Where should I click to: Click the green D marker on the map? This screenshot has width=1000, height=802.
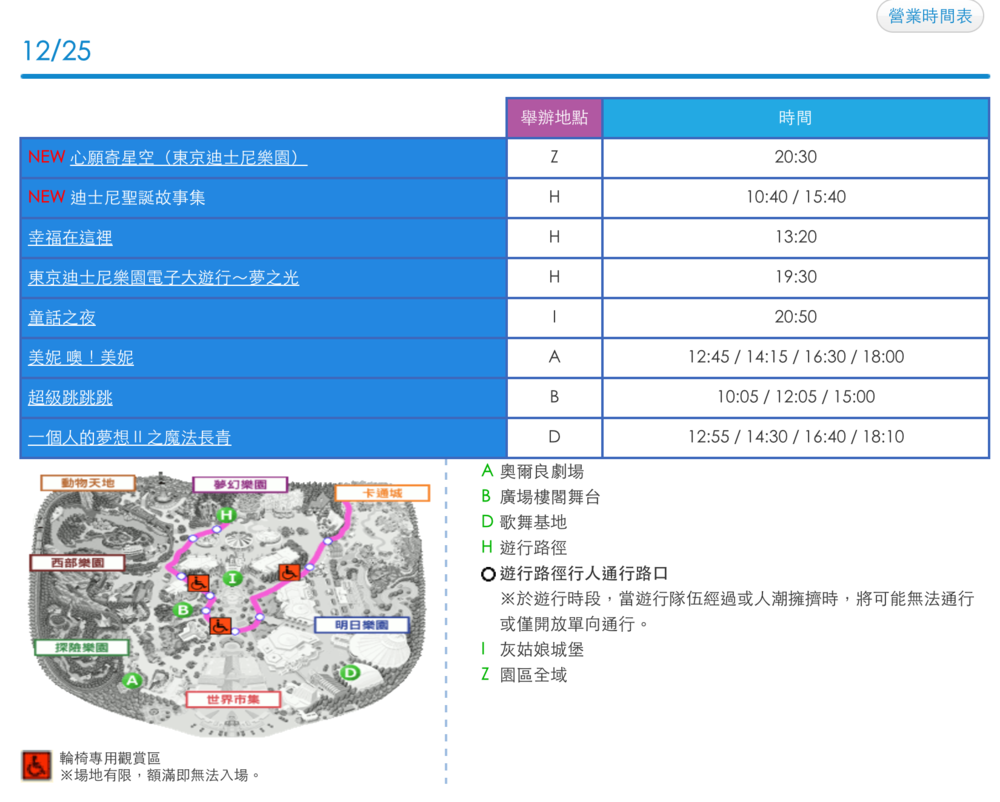point(350,673)
